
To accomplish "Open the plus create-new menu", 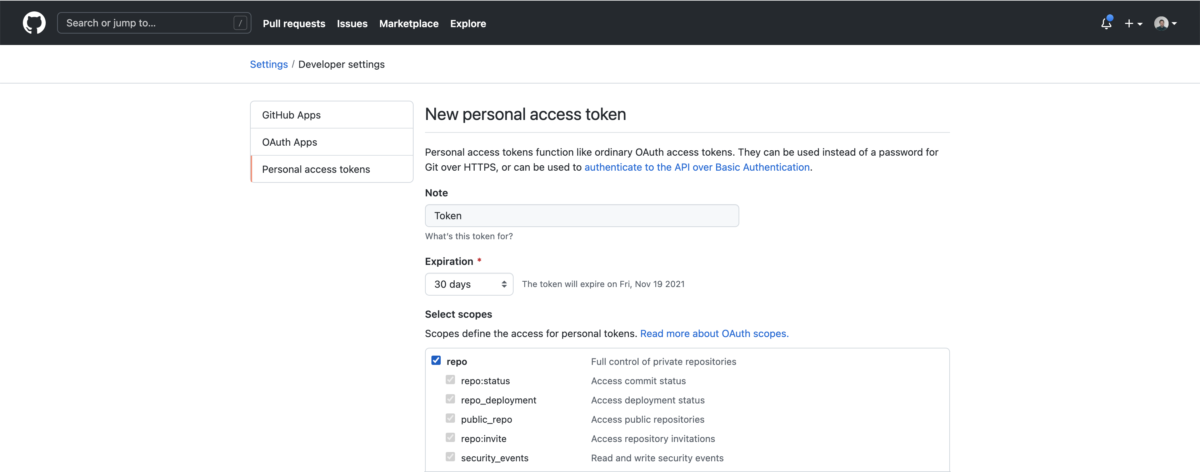I will [1132, 23].
